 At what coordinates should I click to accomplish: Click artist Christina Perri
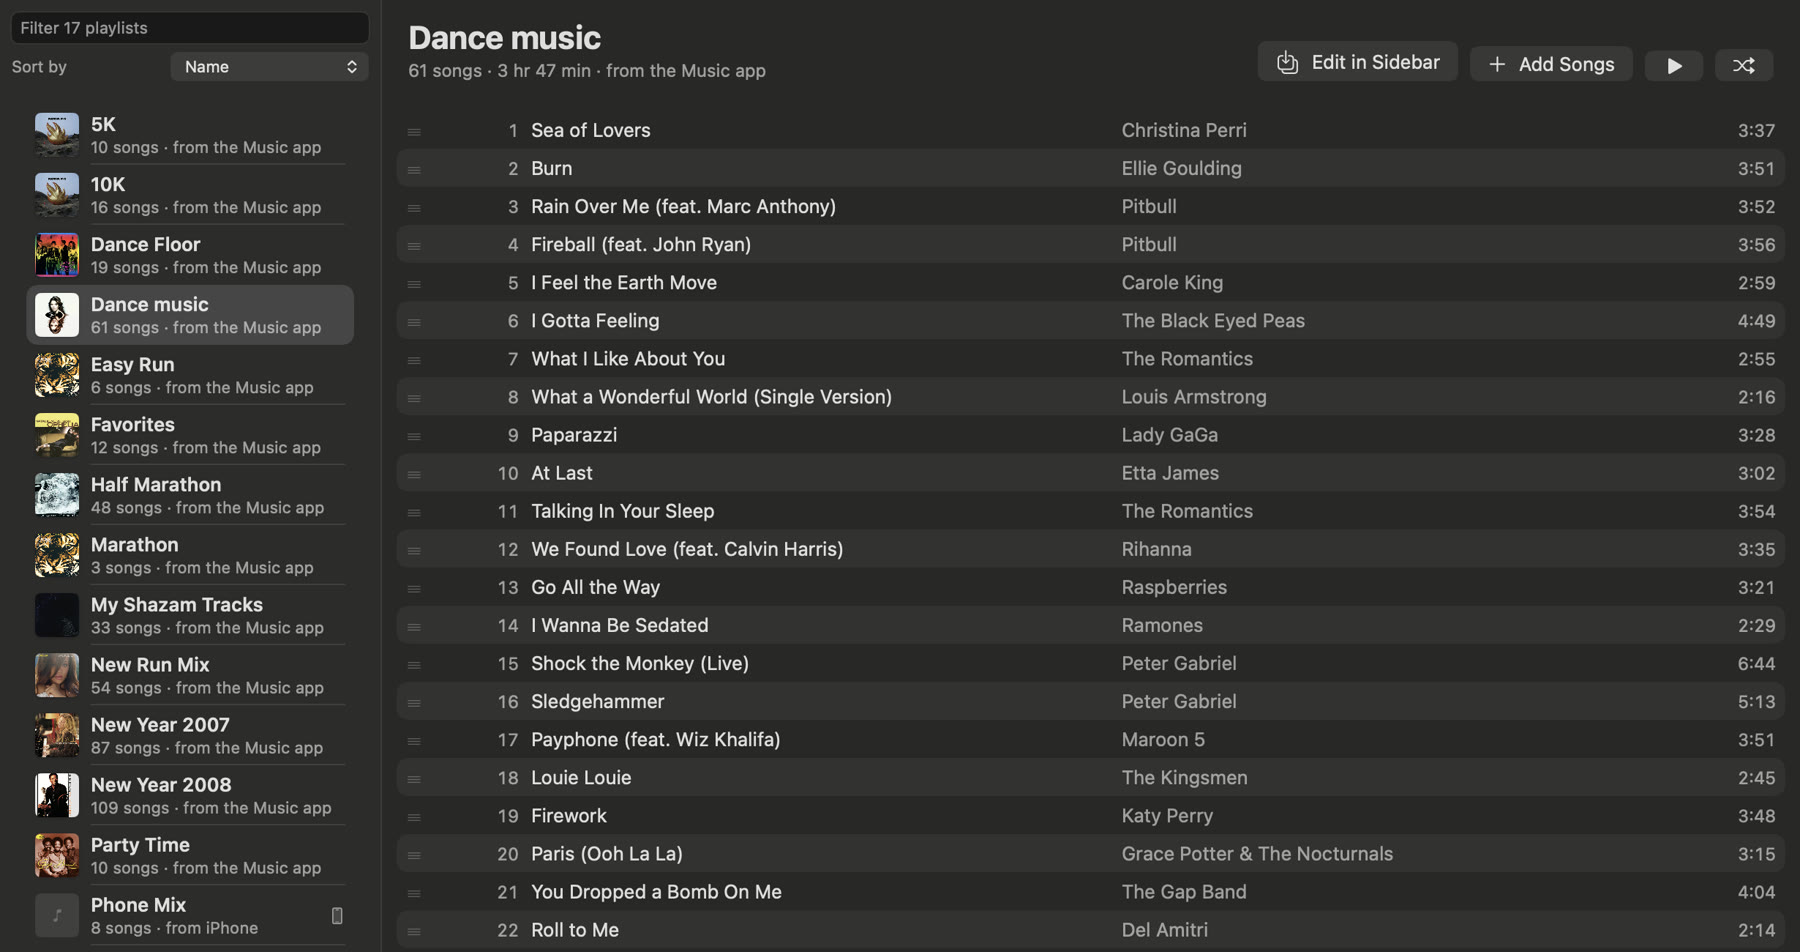pos(1184,130)
